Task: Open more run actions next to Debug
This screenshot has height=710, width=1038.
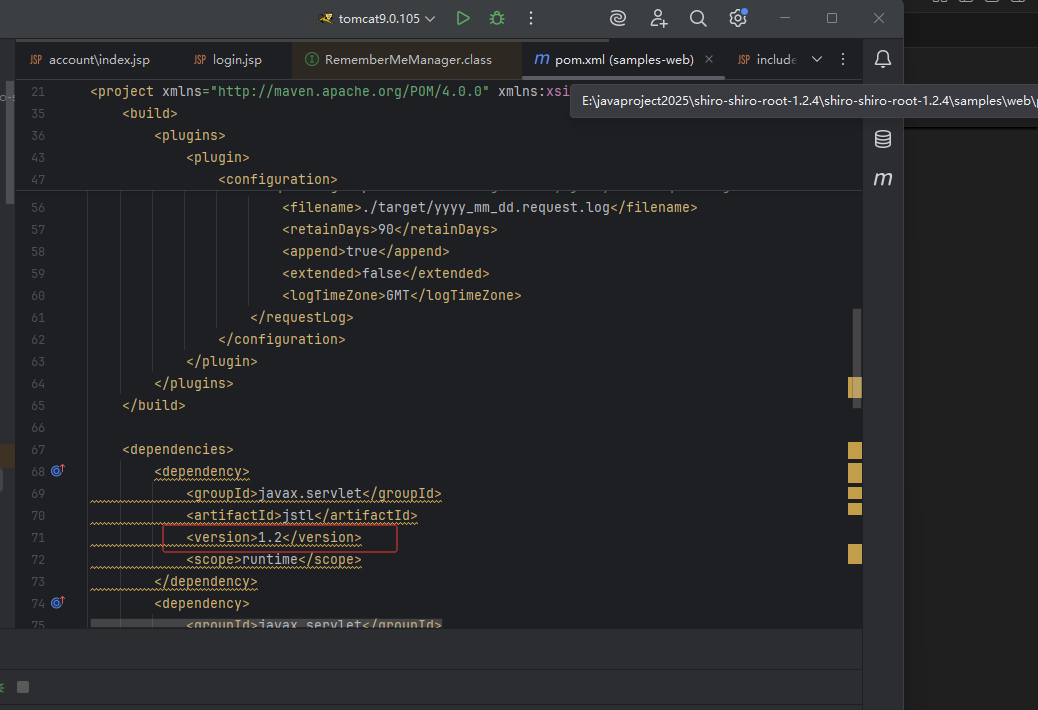Action: pos(531,18)
